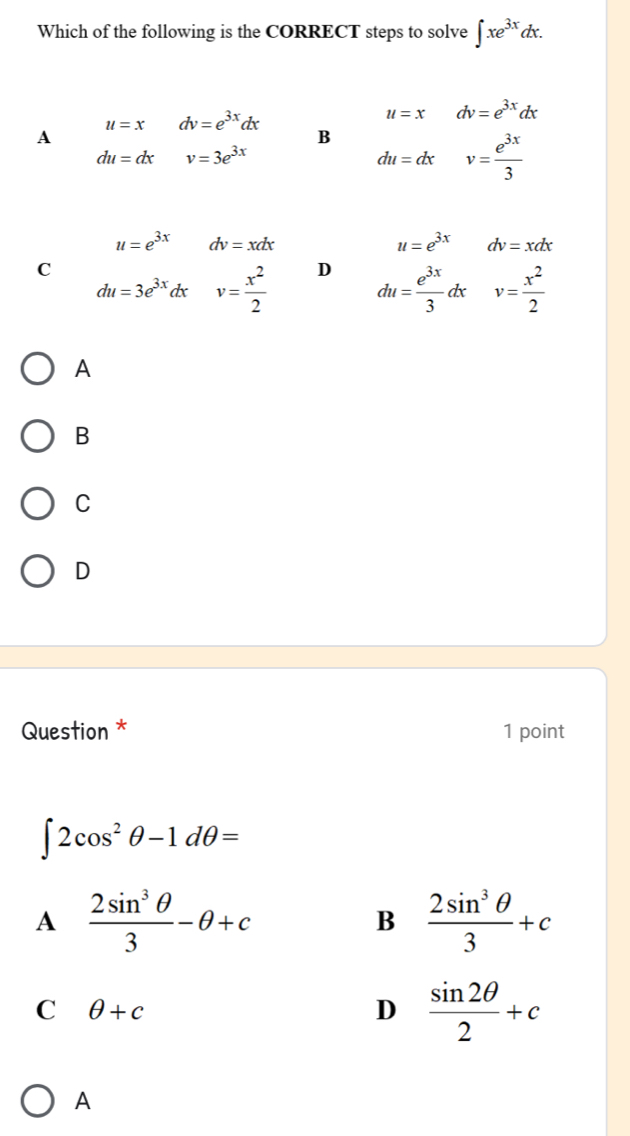
Task: Click the "1 point" score label
Action: pos(534,731)
